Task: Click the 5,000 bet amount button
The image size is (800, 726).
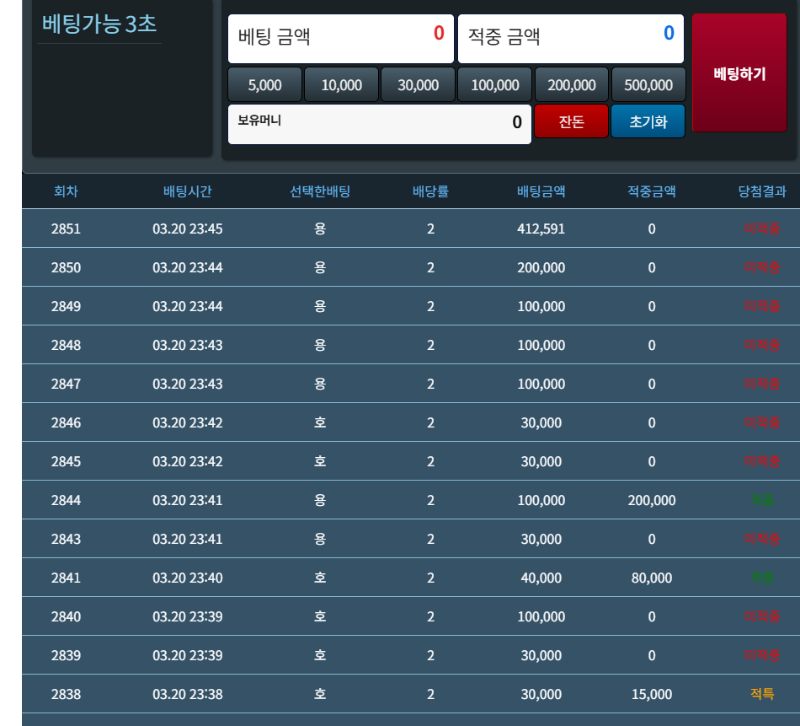Action: (x=265, y=85)
